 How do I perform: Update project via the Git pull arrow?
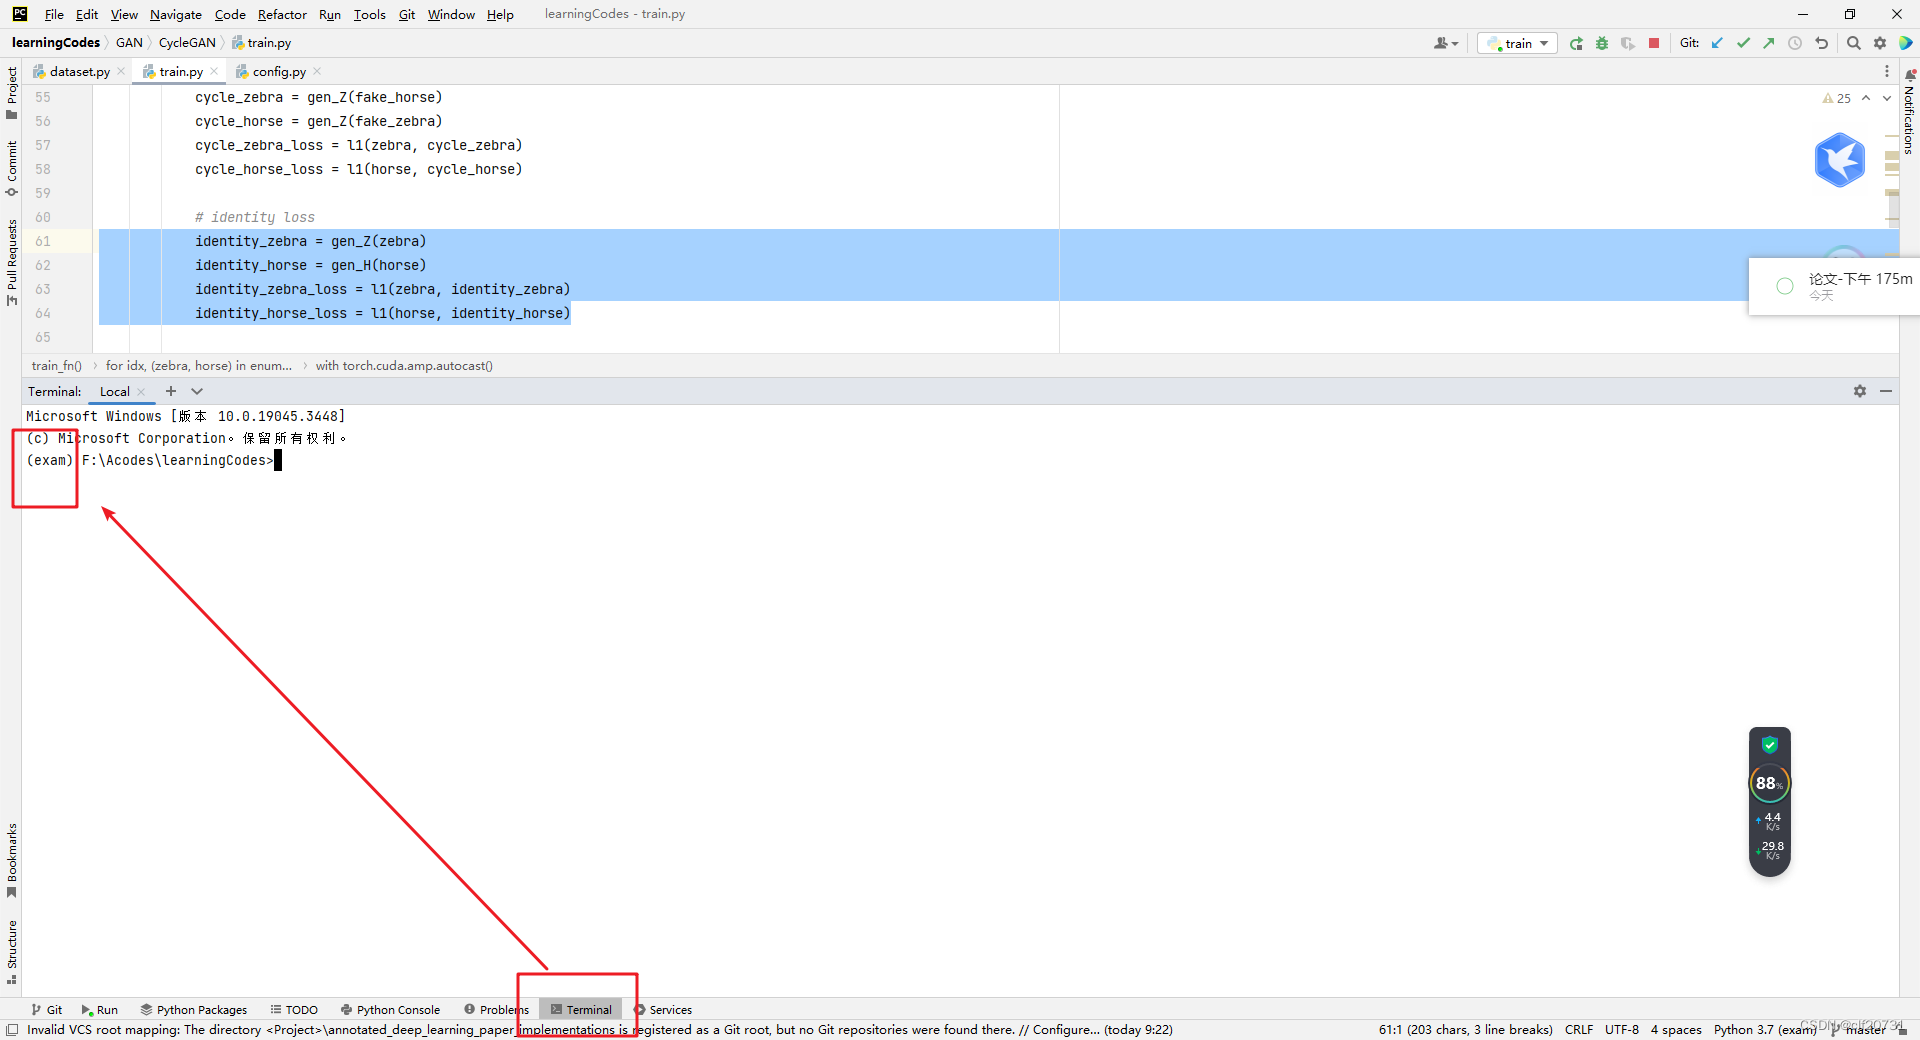point(1717,43)
